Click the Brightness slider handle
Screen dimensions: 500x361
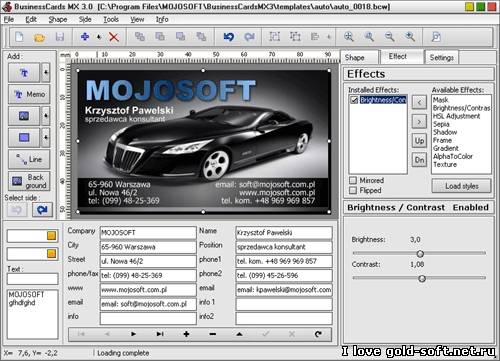pos(420,254)
